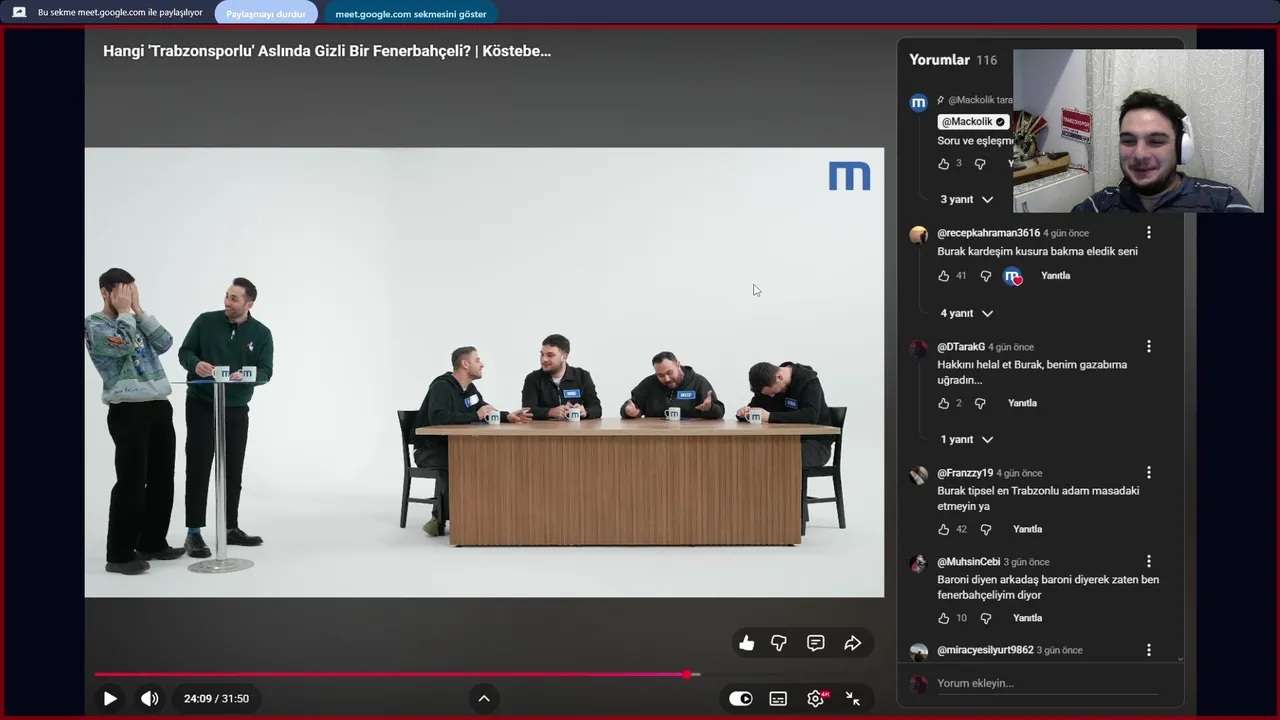Dislike the video with thumbs-down button
Viewport: 1280px width, 720px height.
pos(779,643)
